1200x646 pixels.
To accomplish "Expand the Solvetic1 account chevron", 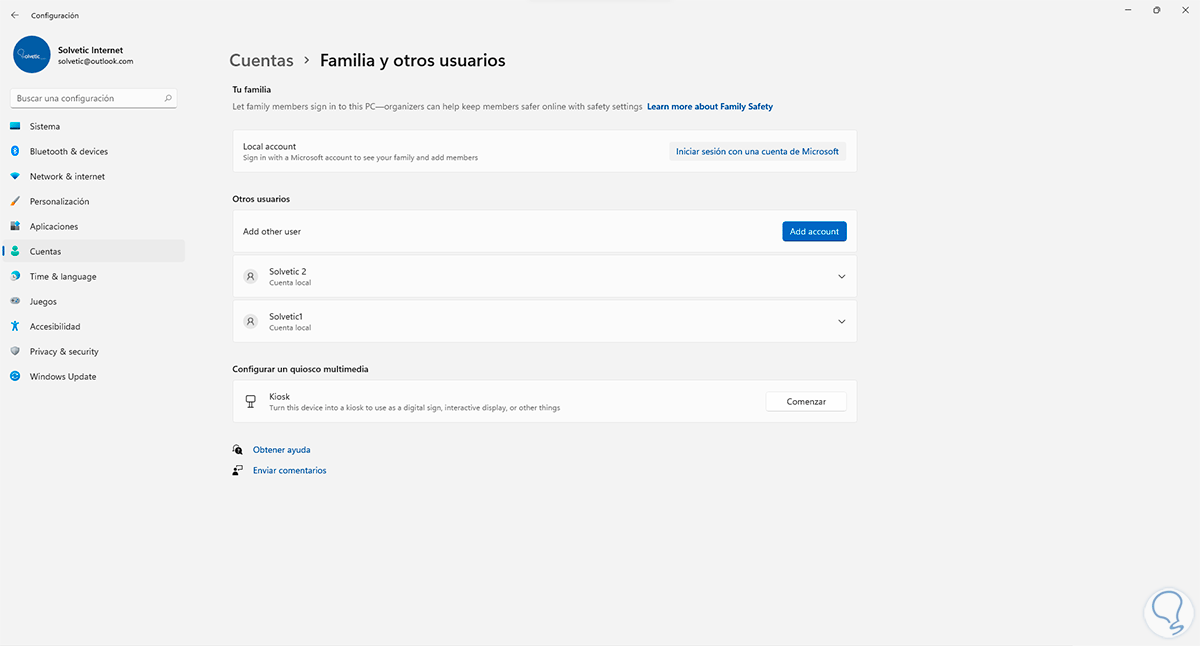I will coord(841,321).
